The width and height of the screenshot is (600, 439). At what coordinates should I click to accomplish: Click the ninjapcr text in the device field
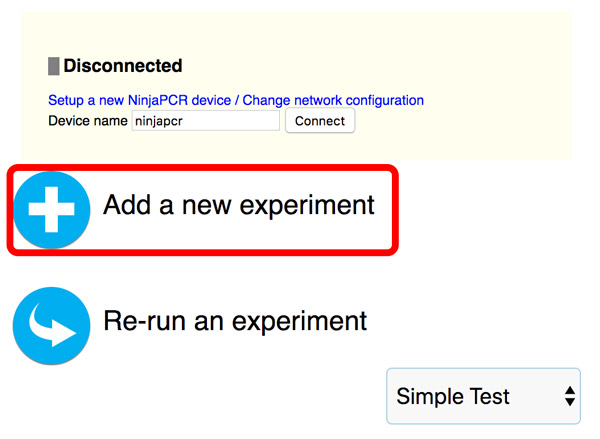[159, 121]
